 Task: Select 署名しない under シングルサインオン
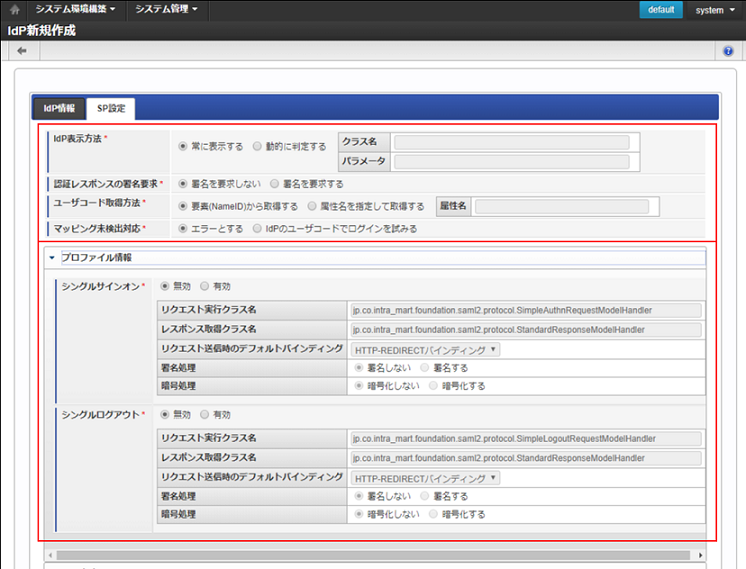[x=359, y=367]
